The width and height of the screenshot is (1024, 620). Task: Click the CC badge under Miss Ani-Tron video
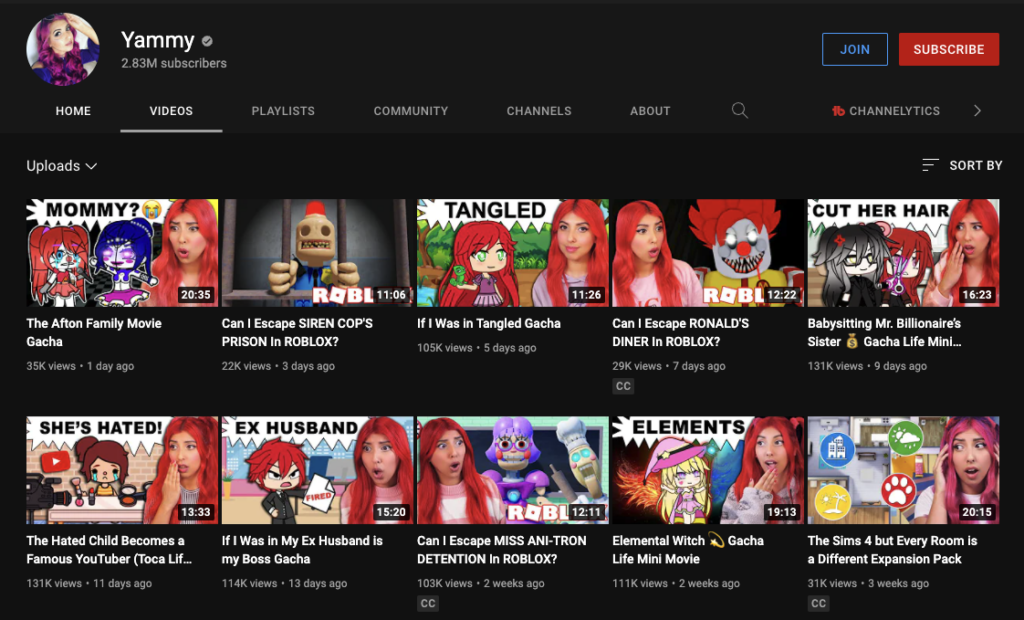click(x=428, y=603)
